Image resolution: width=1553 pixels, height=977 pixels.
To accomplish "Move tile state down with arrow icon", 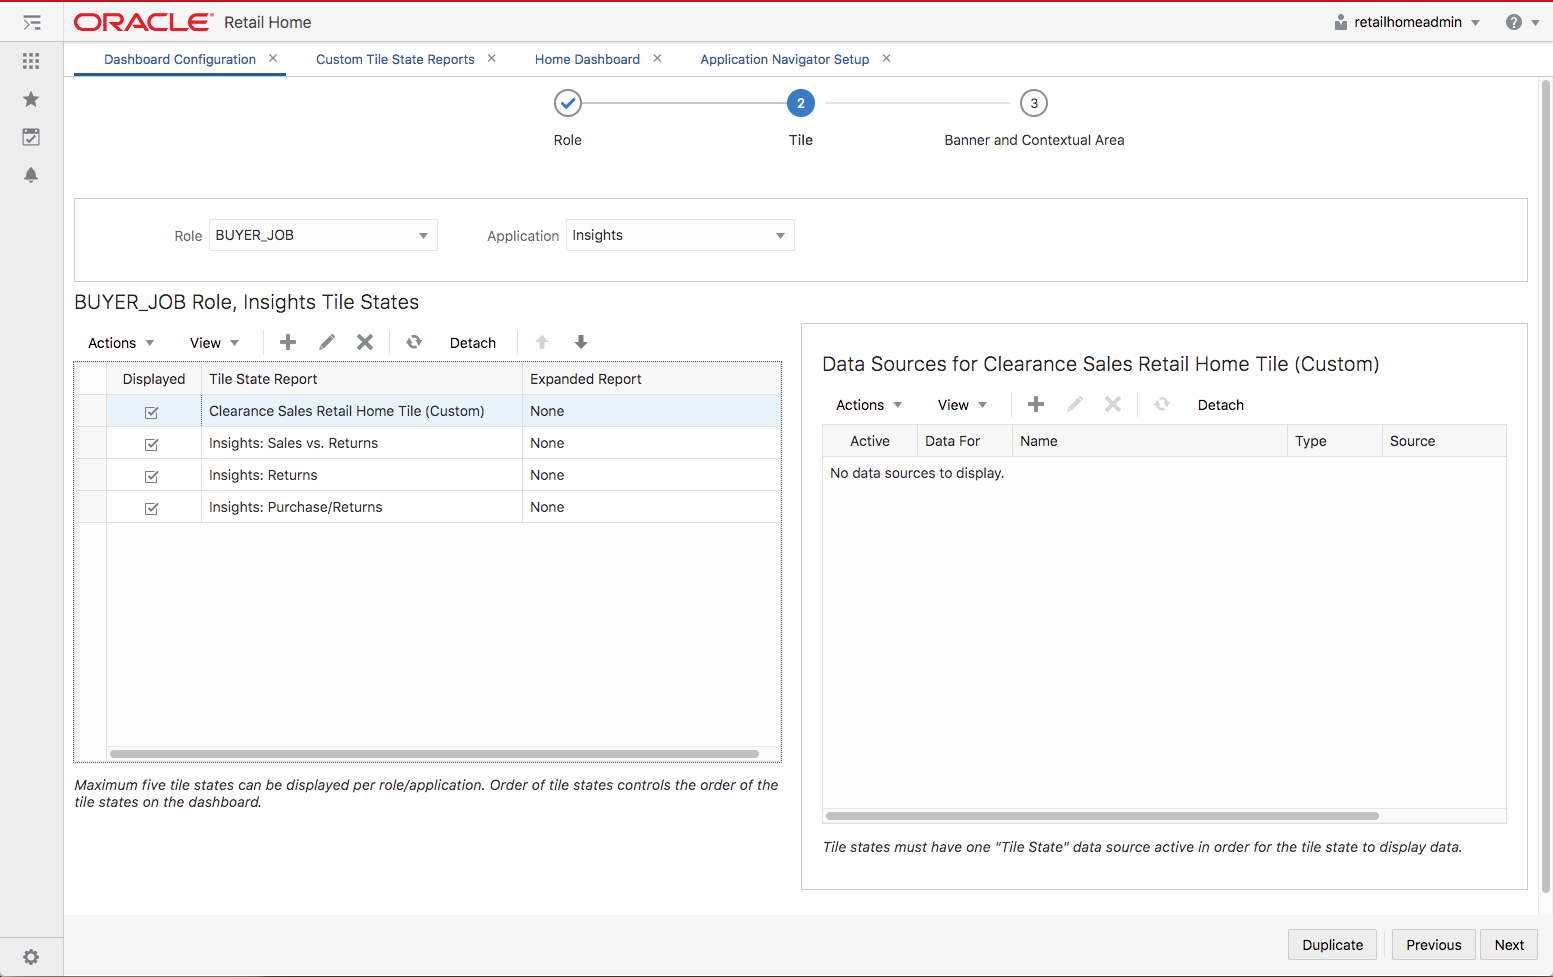I will click(x=581, y=342).
